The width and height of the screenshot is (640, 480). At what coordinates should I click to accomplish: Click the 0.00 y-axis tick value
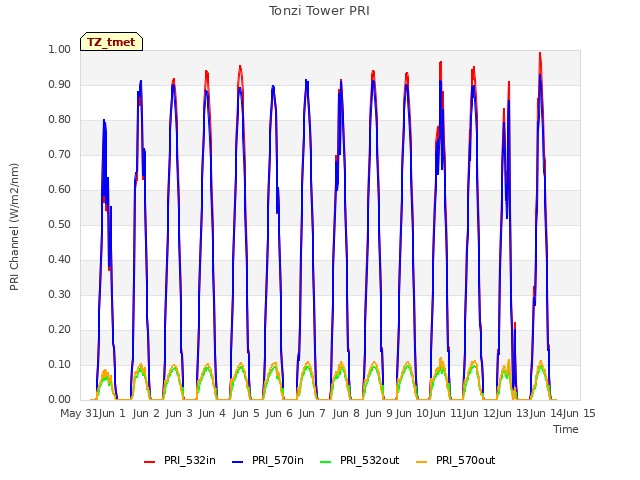coord(60,400)
